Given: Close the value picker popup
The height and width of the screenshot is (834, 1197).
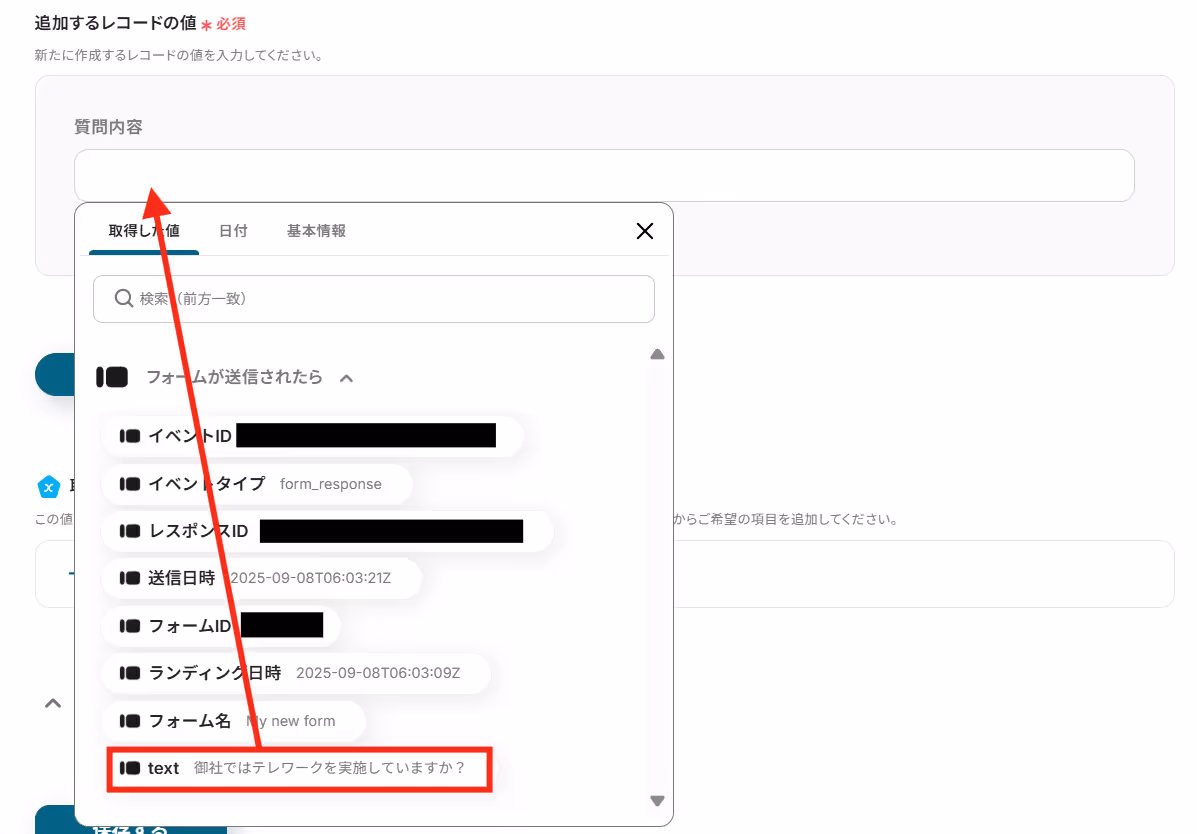Looking at the screenshot, I should (x=644, y=231).
